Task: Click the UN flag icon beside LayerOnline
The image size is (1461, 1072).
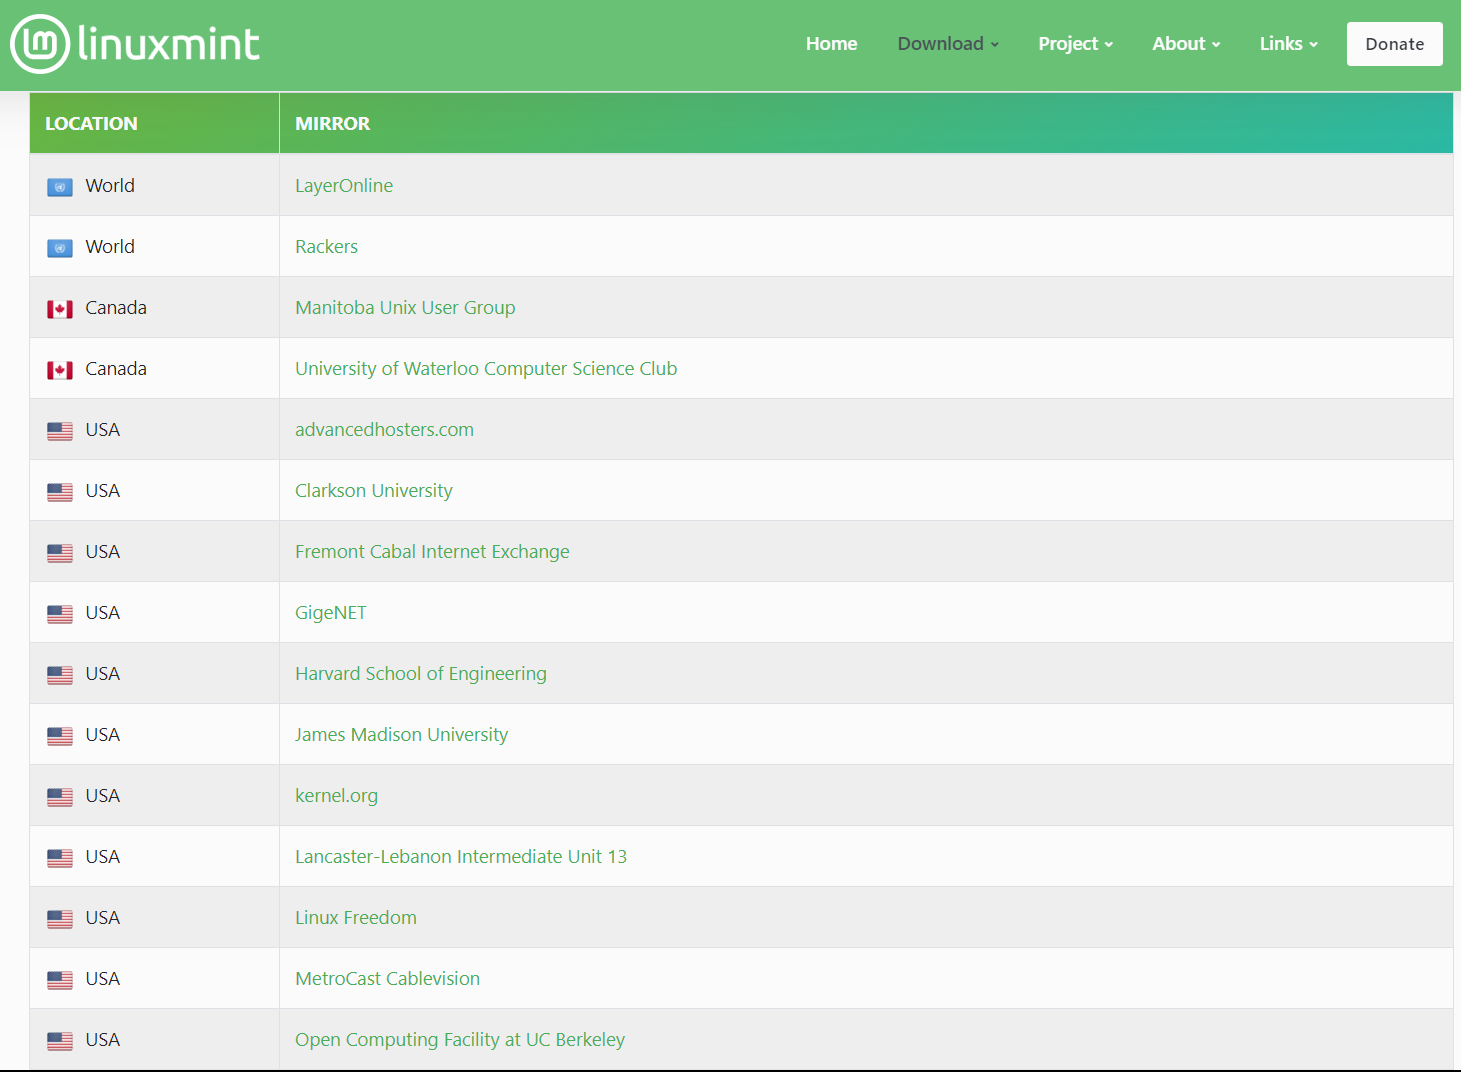Action: 60,187
